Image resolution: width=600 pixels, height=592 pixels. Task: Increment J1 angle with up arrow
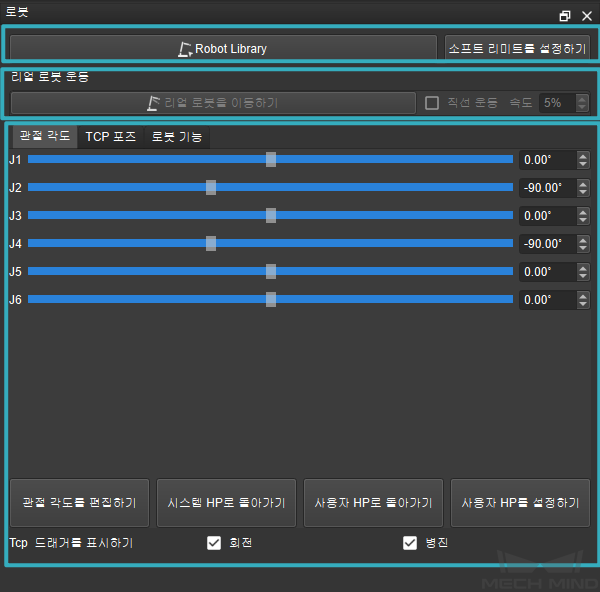pyautogui.click(x=583, y=156)
